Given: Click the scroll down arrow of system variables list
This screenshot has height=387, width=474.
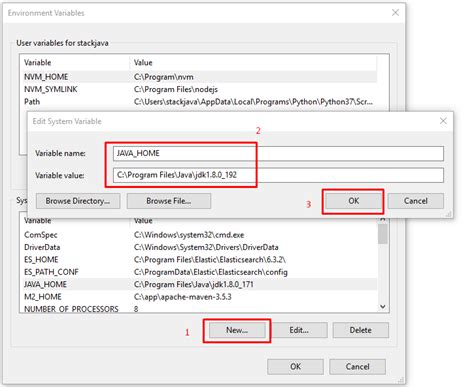Looking at the screenshot, I should pos(383,307).
